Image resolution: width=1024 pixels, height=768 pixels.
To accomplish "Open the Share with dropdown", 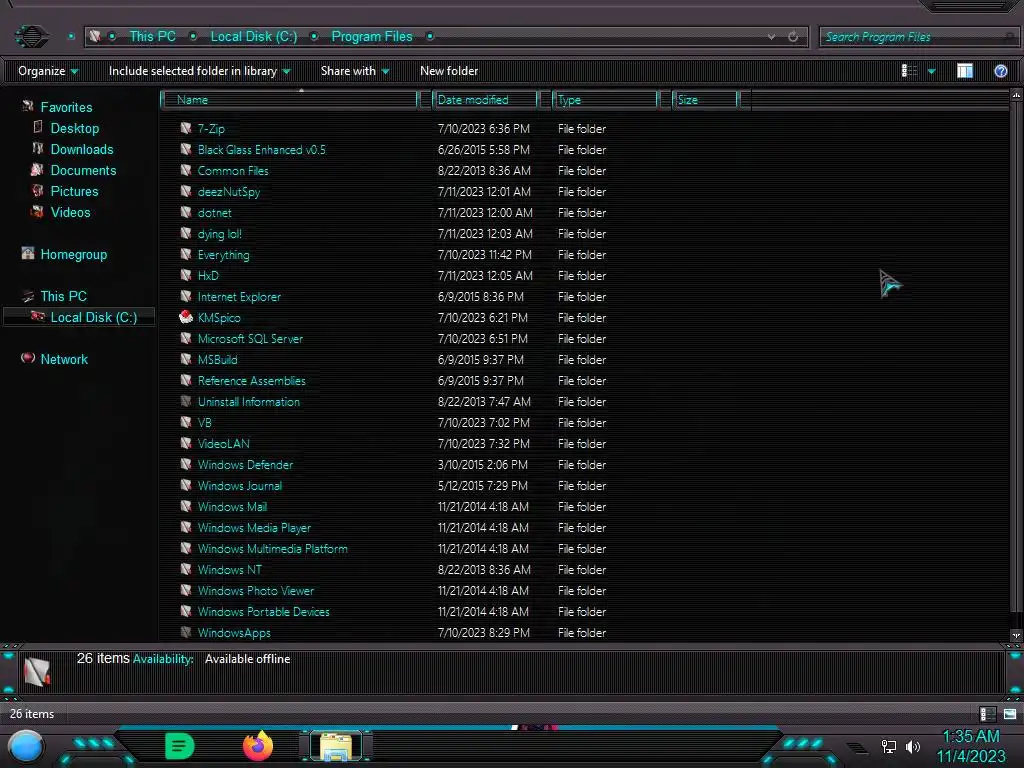I will click(355, 71).
